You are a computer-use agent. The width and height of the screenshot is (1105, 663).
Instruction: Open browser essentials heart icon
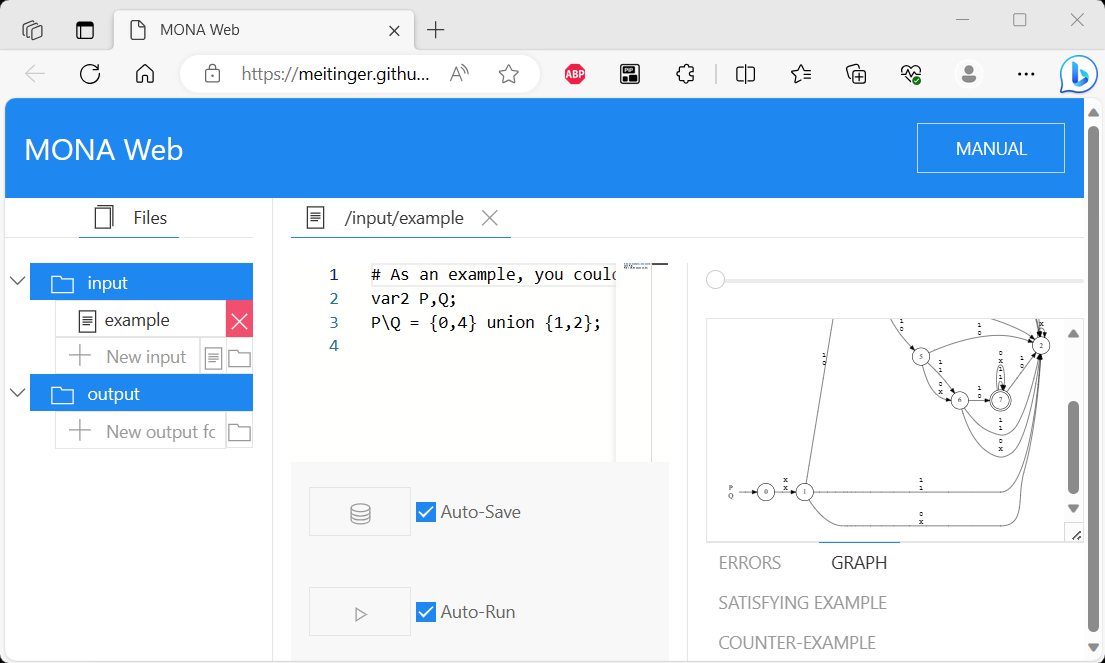[911, 73]
